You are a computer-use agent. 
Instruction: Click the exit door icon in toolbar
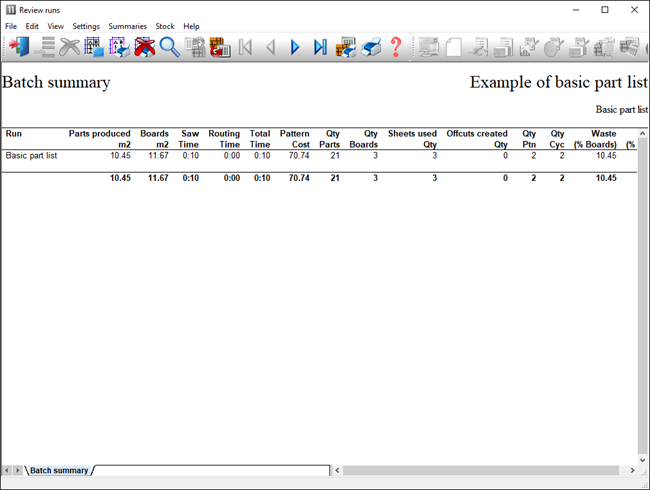[x=18, y=47]
